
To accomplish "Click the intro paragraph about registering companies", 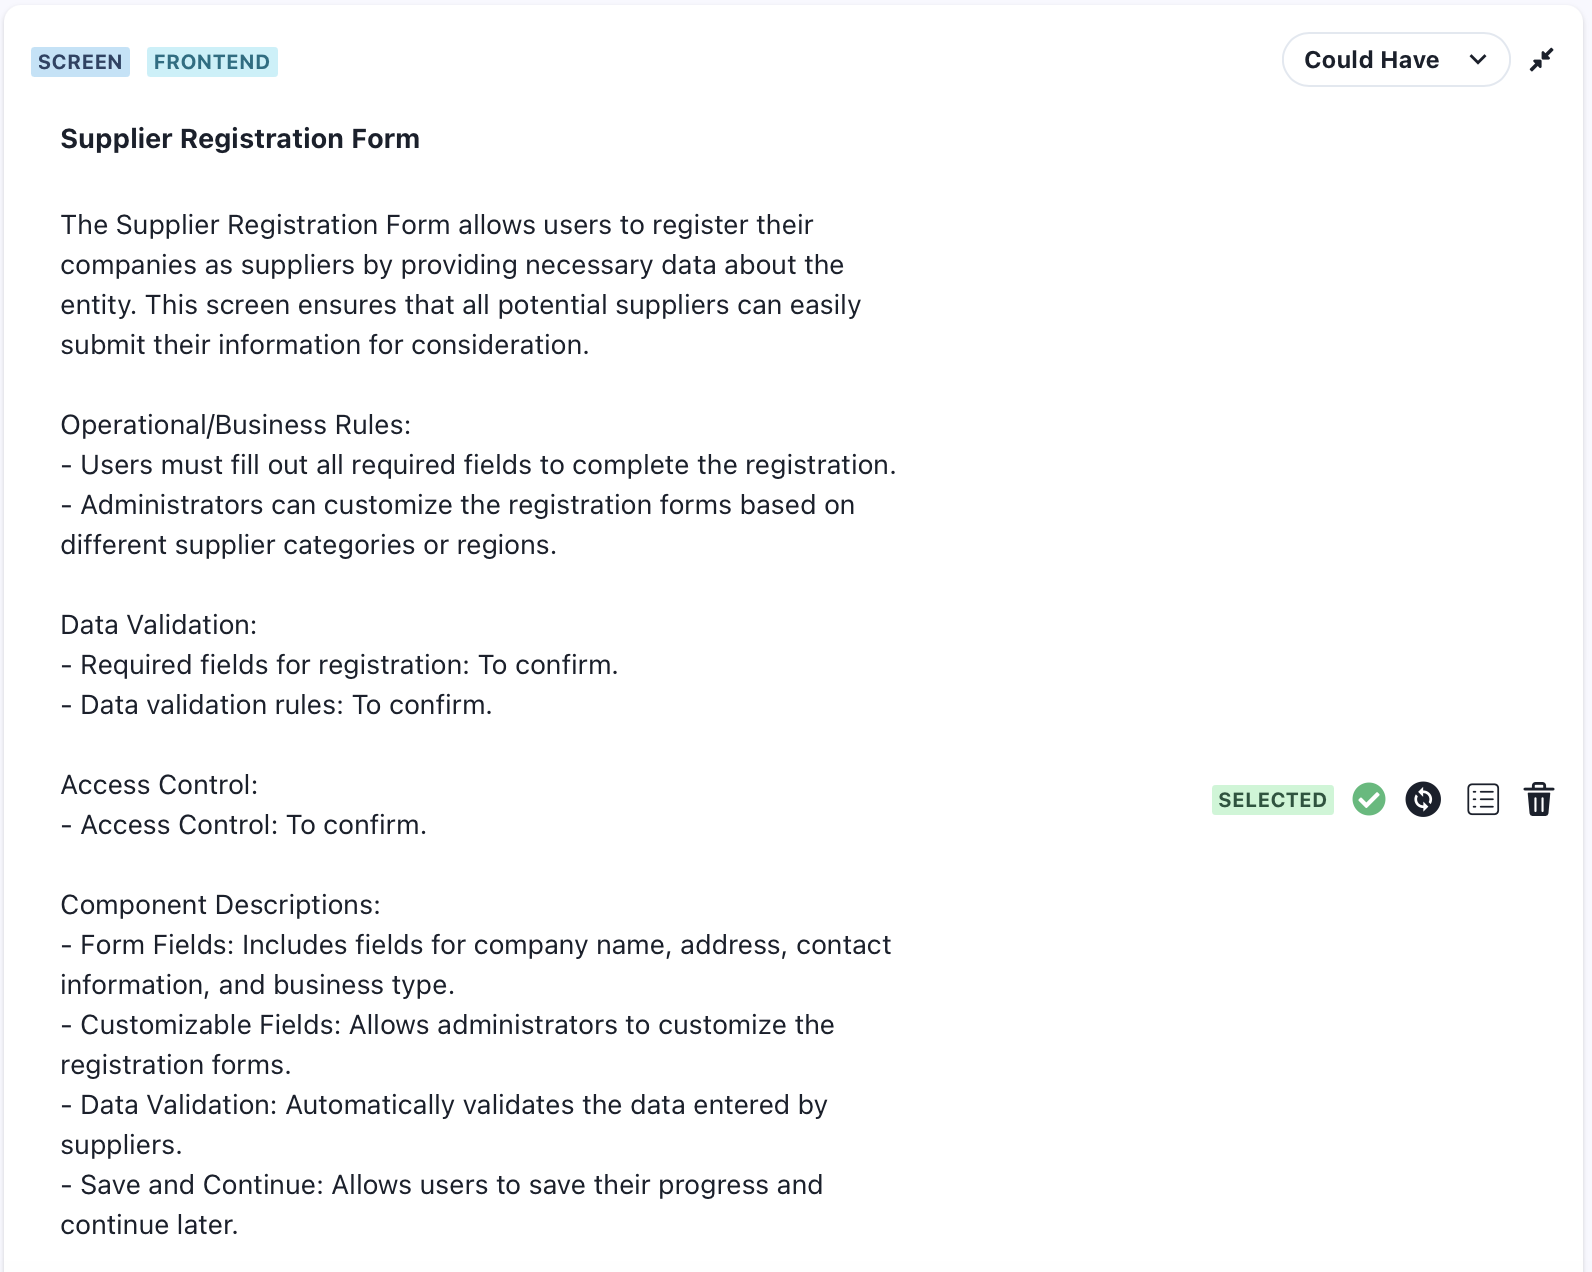I will pos(461,285).
